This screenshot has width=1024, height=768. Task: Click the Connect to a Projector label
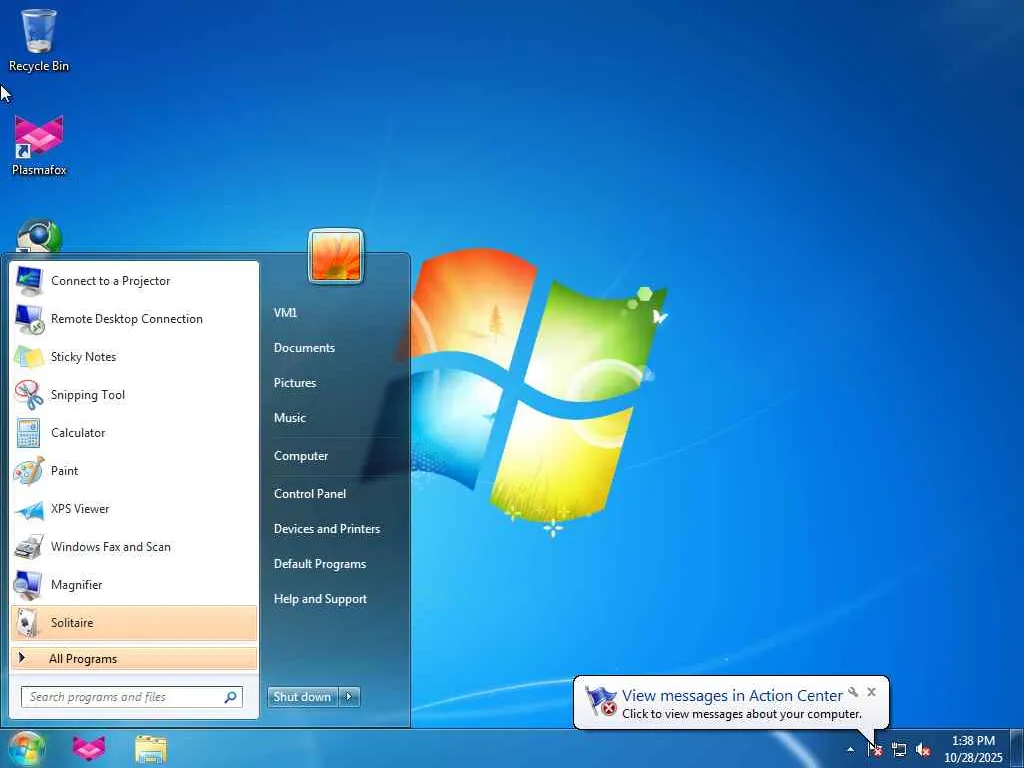110,281
